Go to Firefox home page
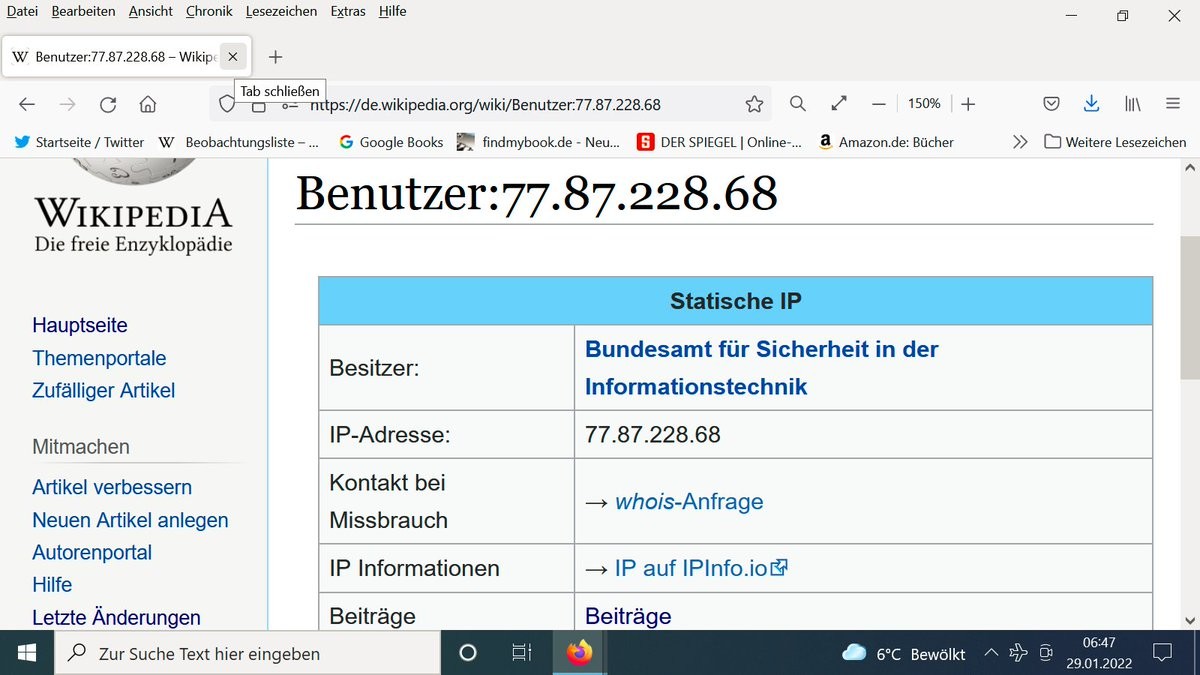Screen dimensions: 1200x675 click(148, 104)
